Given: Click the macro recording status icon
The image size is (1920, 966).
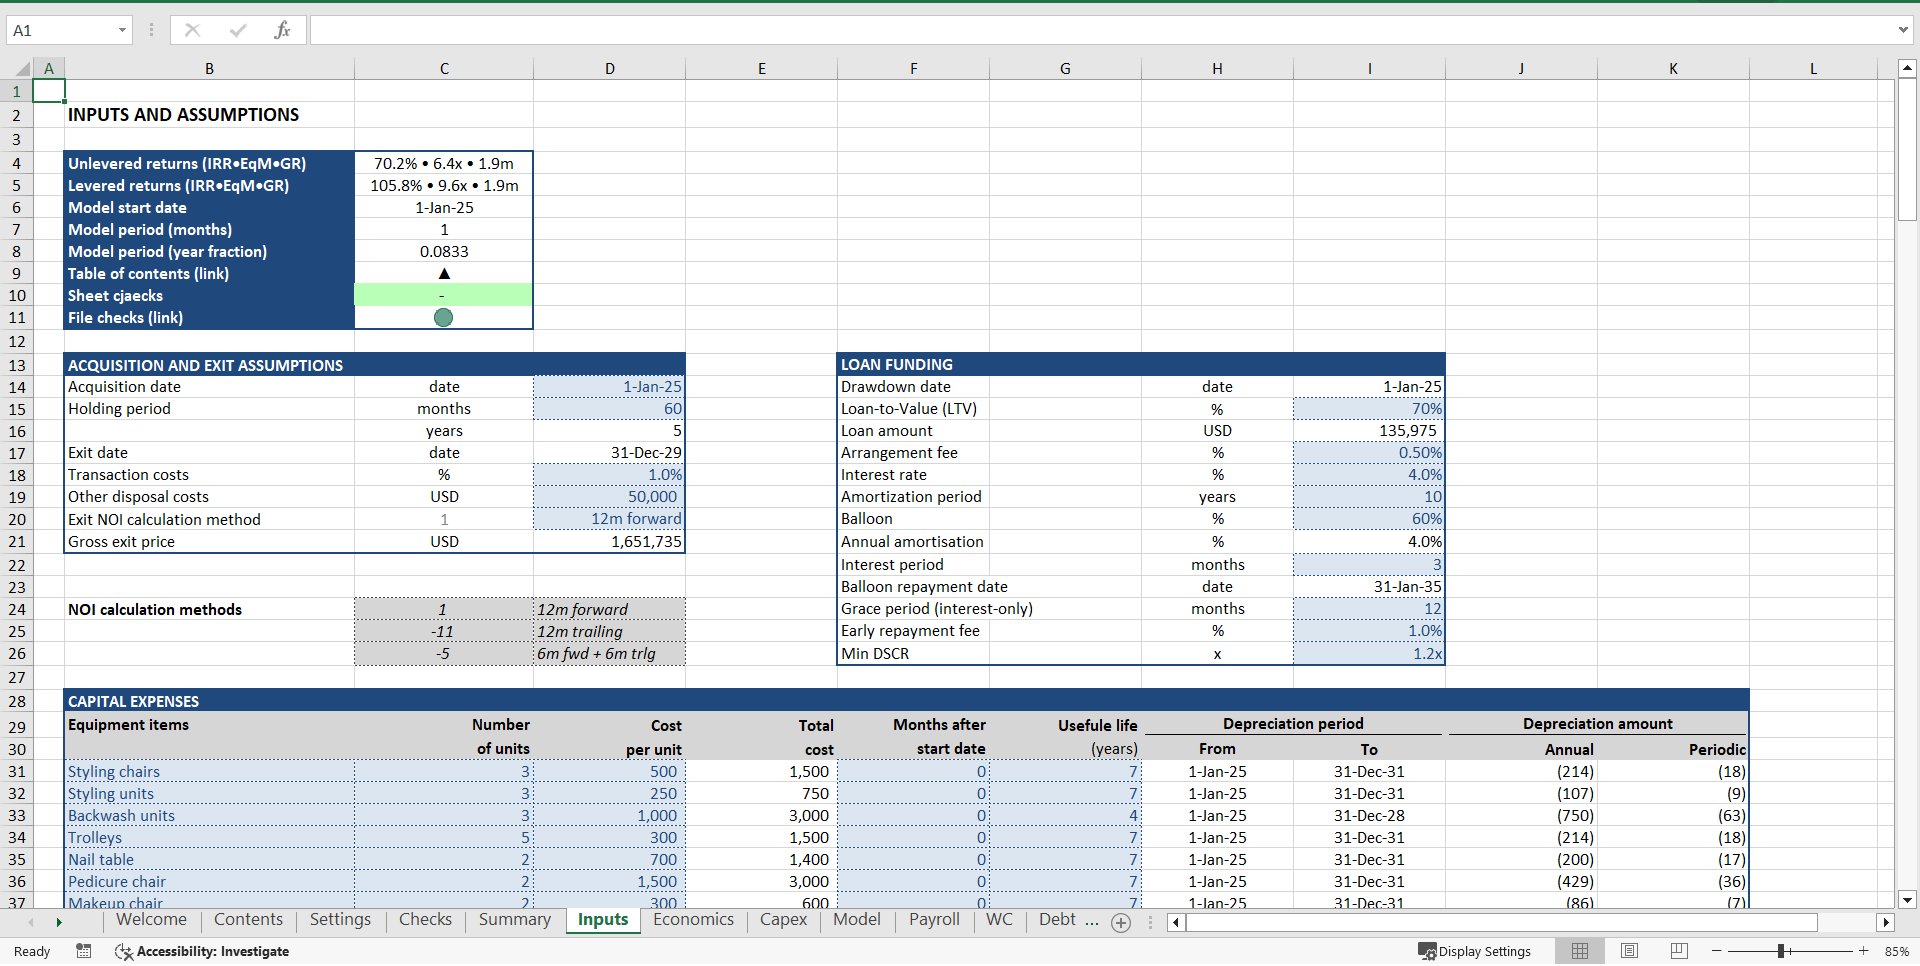Looking at the screenshot, I should pyautogui.click(x=84, y=951).
